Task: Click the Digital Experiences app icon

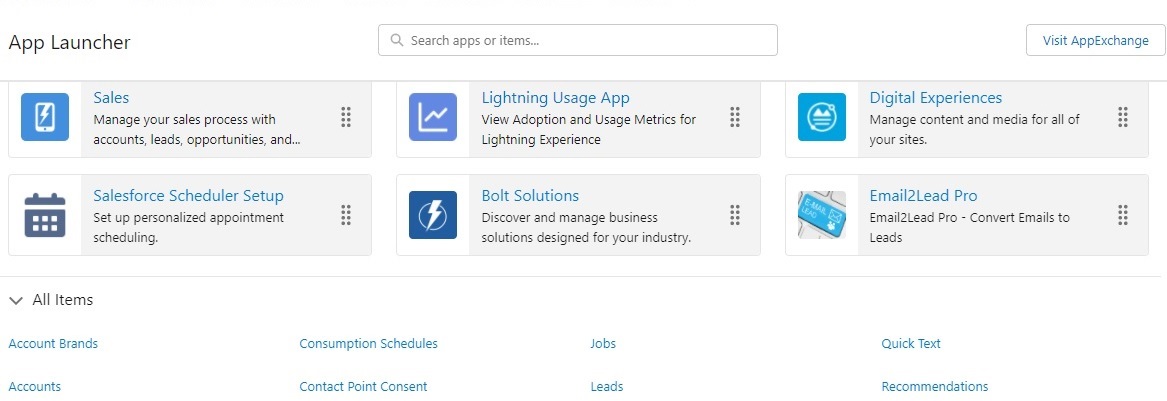Action: [x=822, y=117]
